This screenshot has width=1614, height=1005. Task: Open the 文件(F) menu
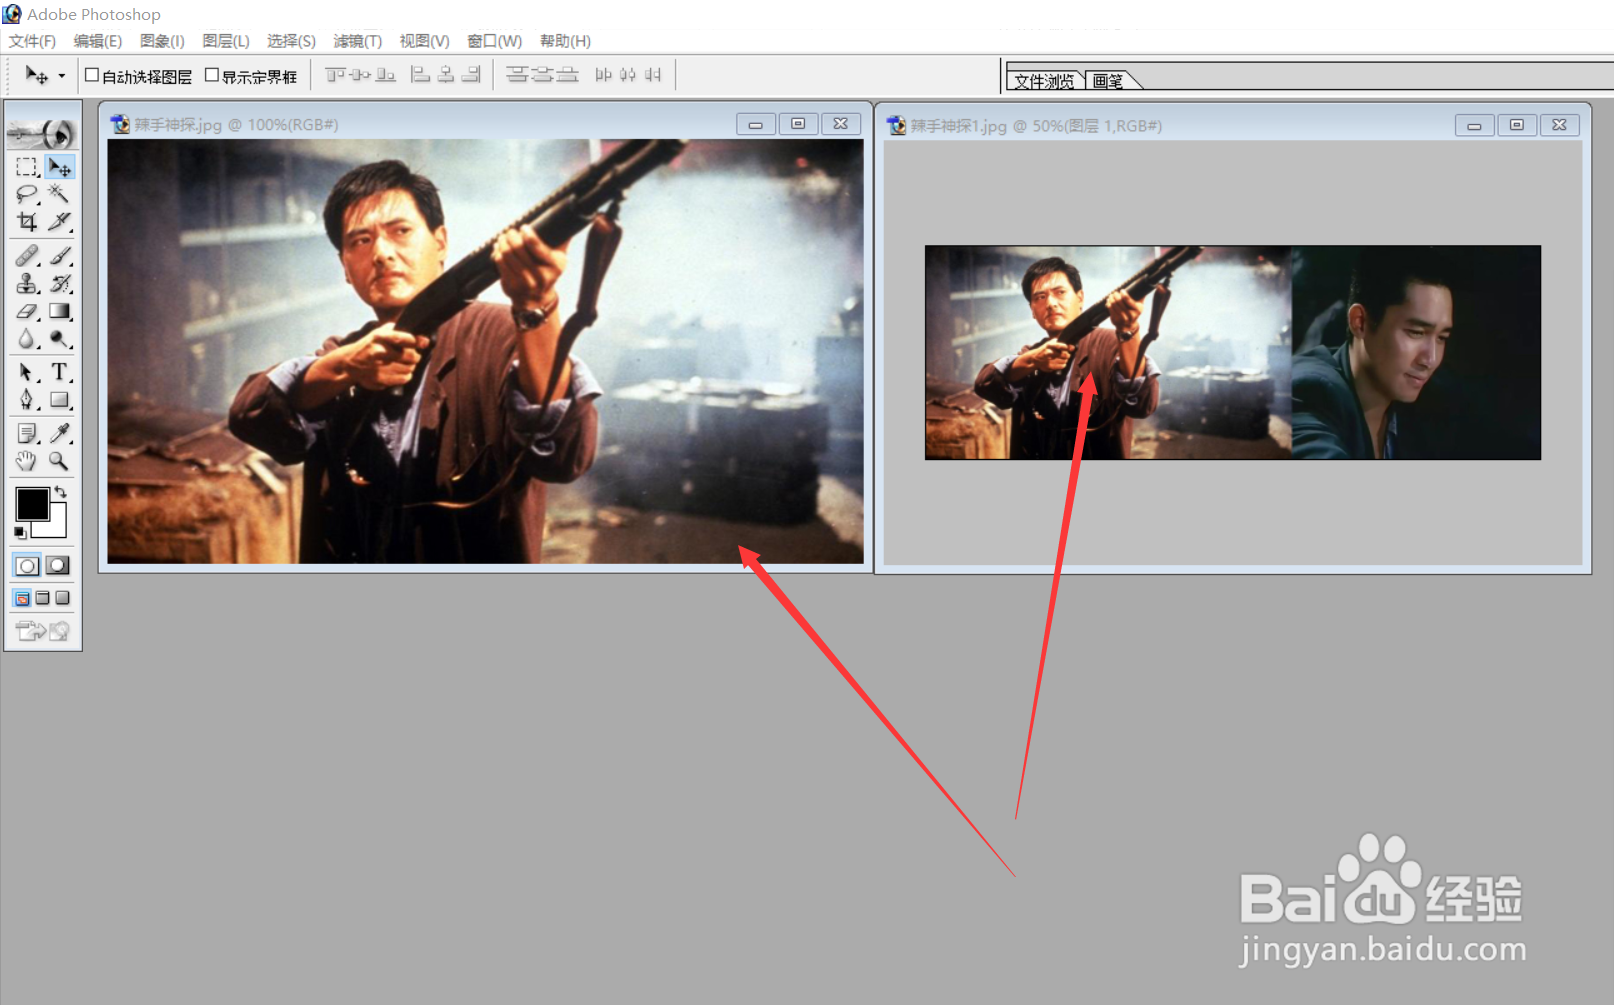(32, 41)
